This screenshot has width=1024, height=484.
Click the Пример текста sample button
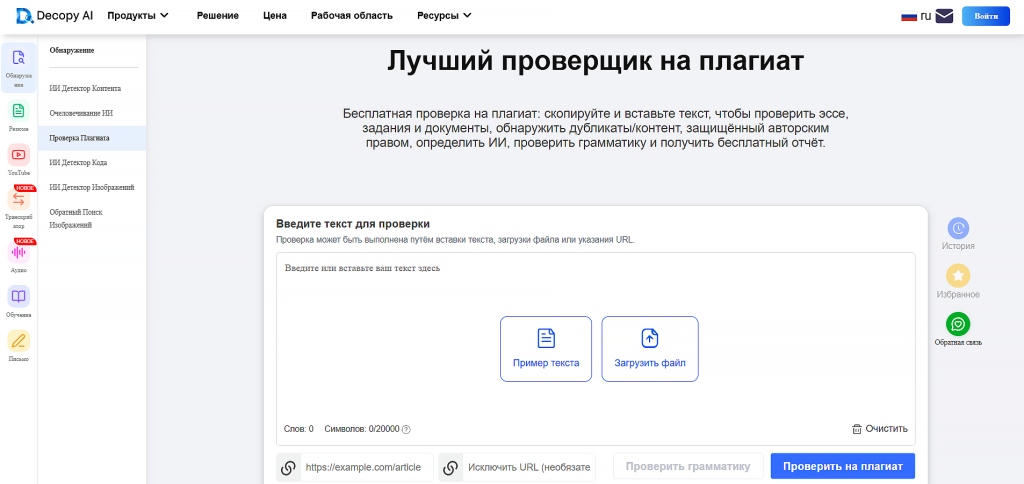[x=546, y=349]
